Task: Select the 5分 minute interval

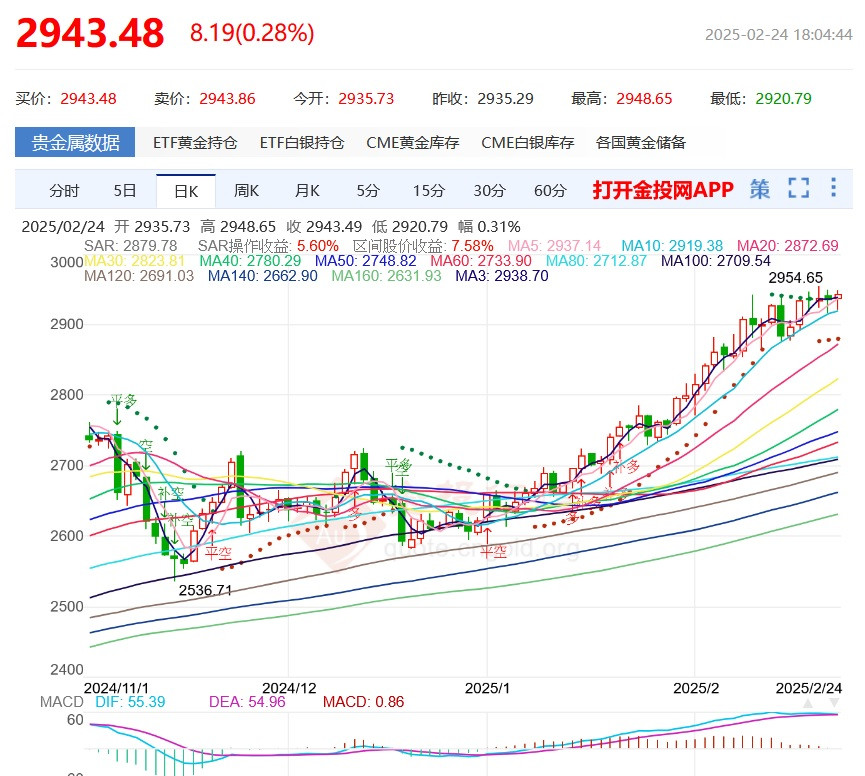Action: tap(368, 190)
